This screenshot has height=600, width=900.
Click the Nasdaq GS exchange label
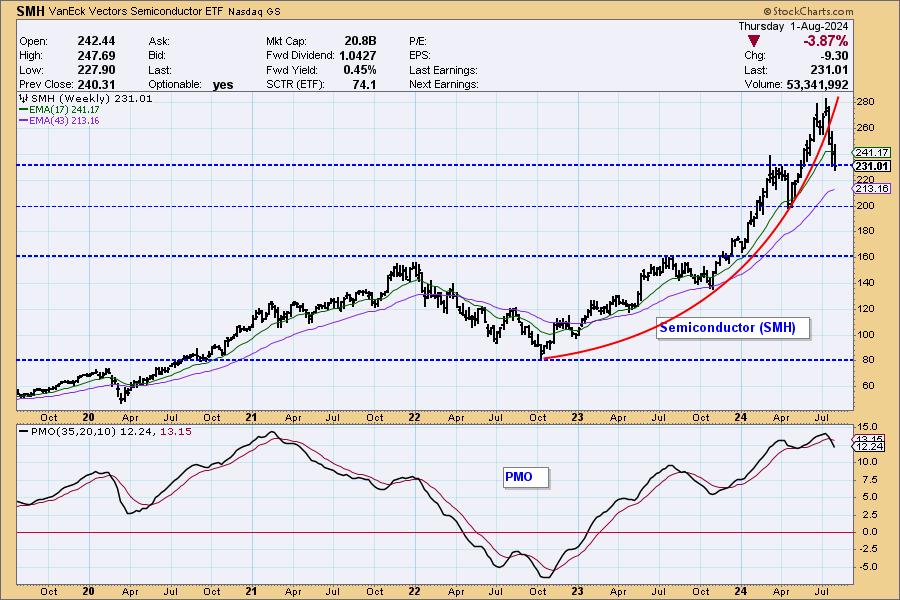[252, 11]
